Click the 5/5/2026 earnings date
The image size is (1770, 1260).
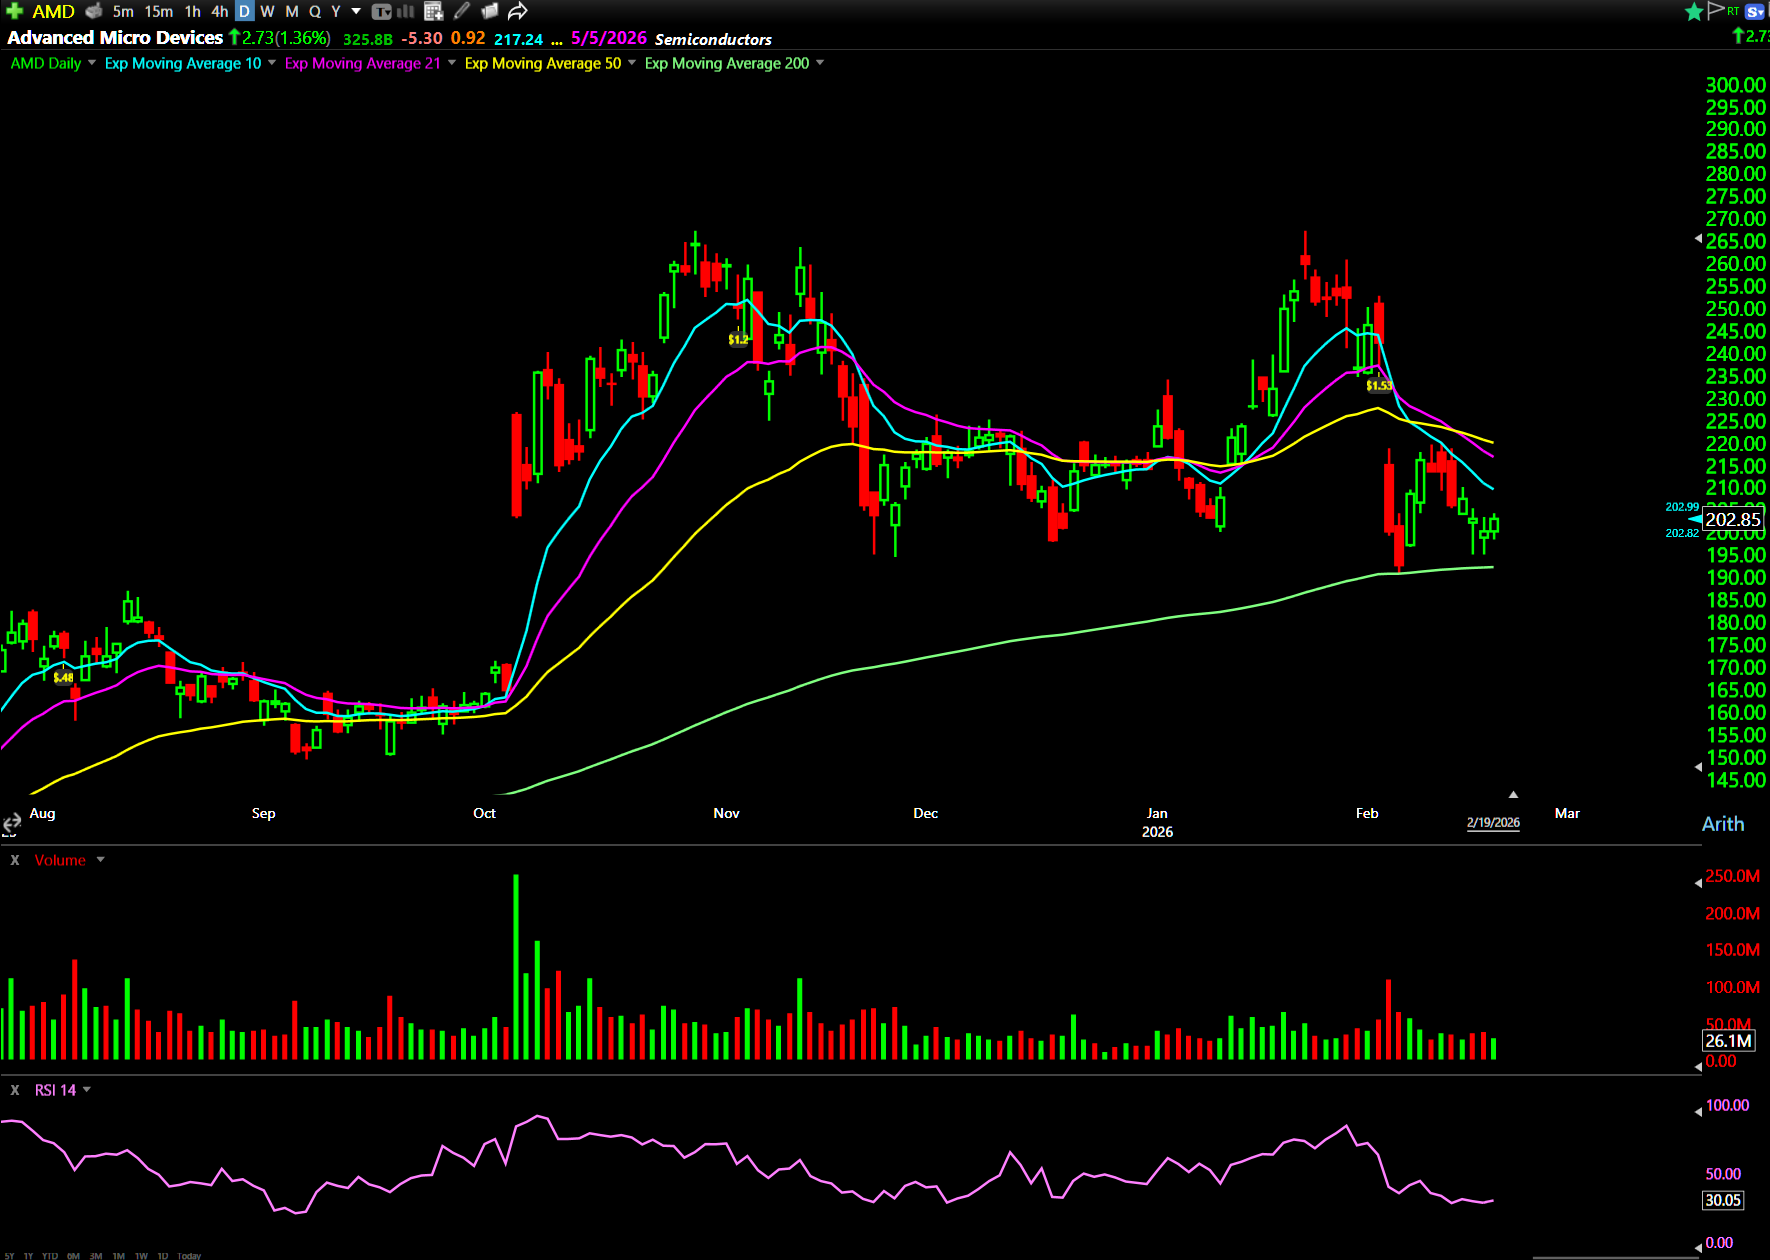[608, 38]
